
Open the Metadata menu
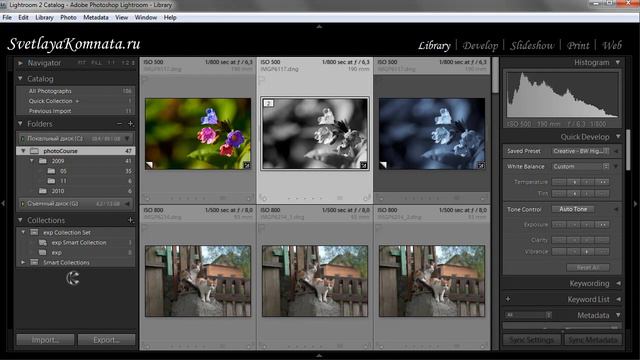(x=96, y=18)
